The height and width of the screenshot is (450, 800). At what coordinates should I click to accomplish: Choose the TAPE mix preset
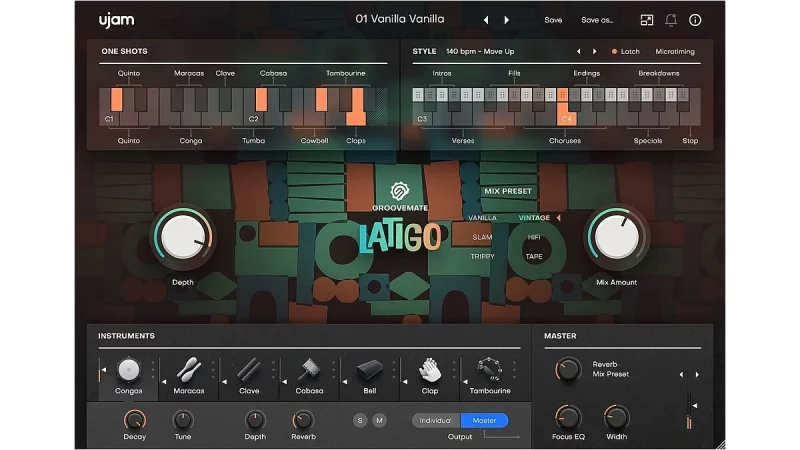534,257
